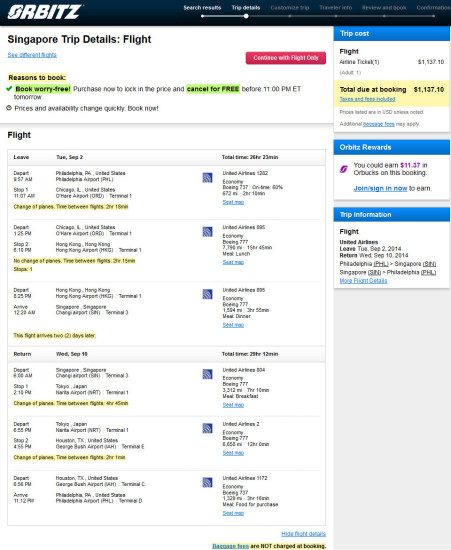This screenshot has width=451, height=550.
Task: Select the Trip details step
Action: pos(246,8)
